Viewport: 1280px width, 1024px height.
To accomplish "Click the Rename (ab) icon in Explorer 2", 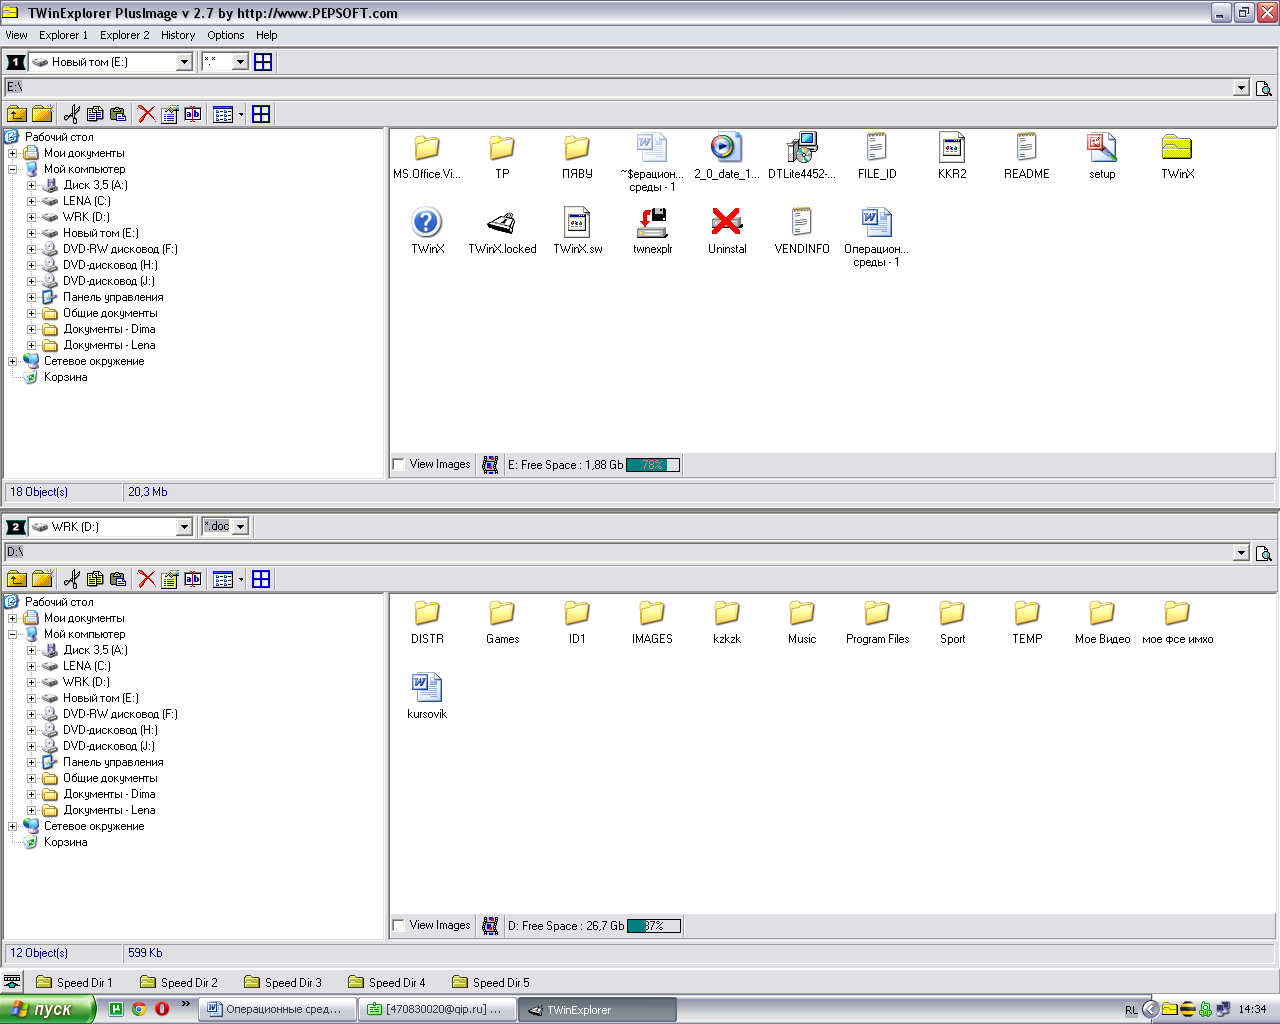I will (193, 579).
